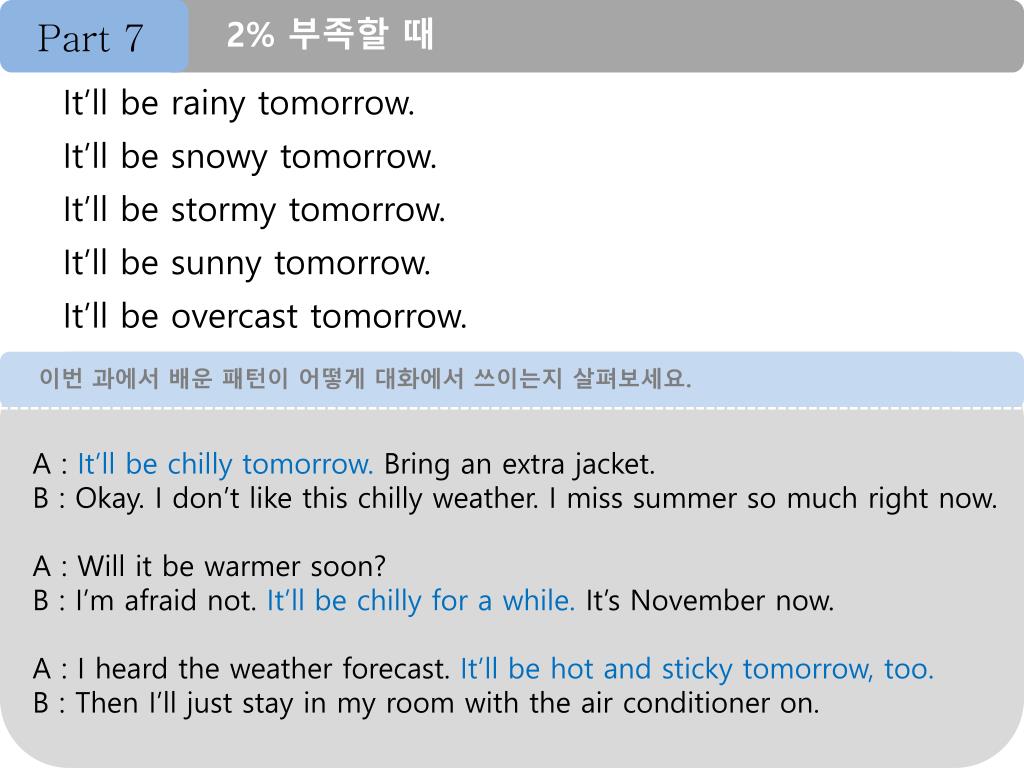
Task: Click text It's November now
Action: pos(710,601)
